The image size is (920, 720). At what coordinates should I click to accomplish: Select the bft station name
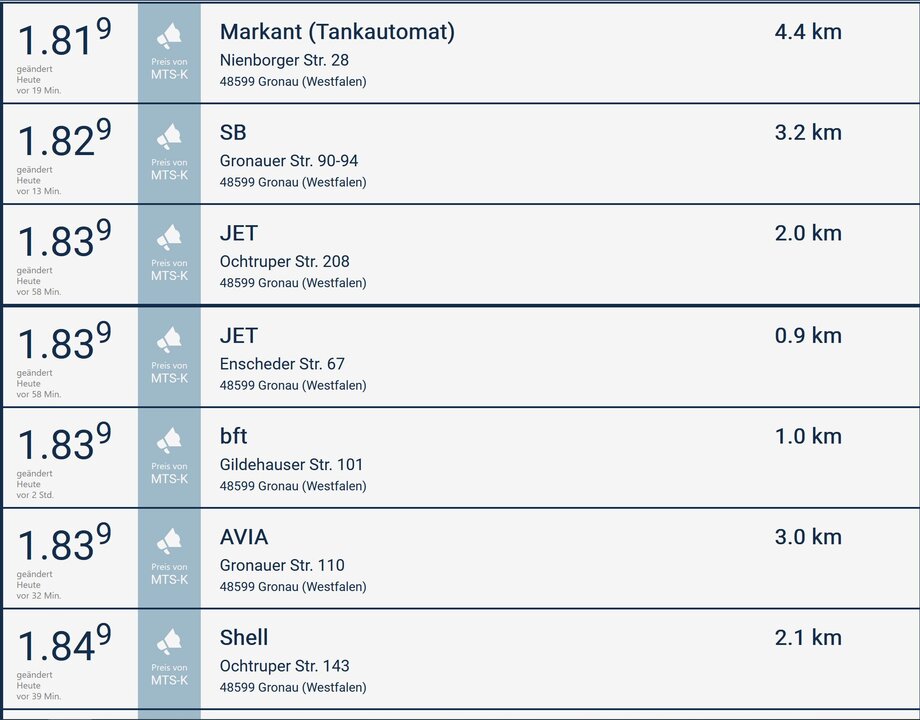233,436
